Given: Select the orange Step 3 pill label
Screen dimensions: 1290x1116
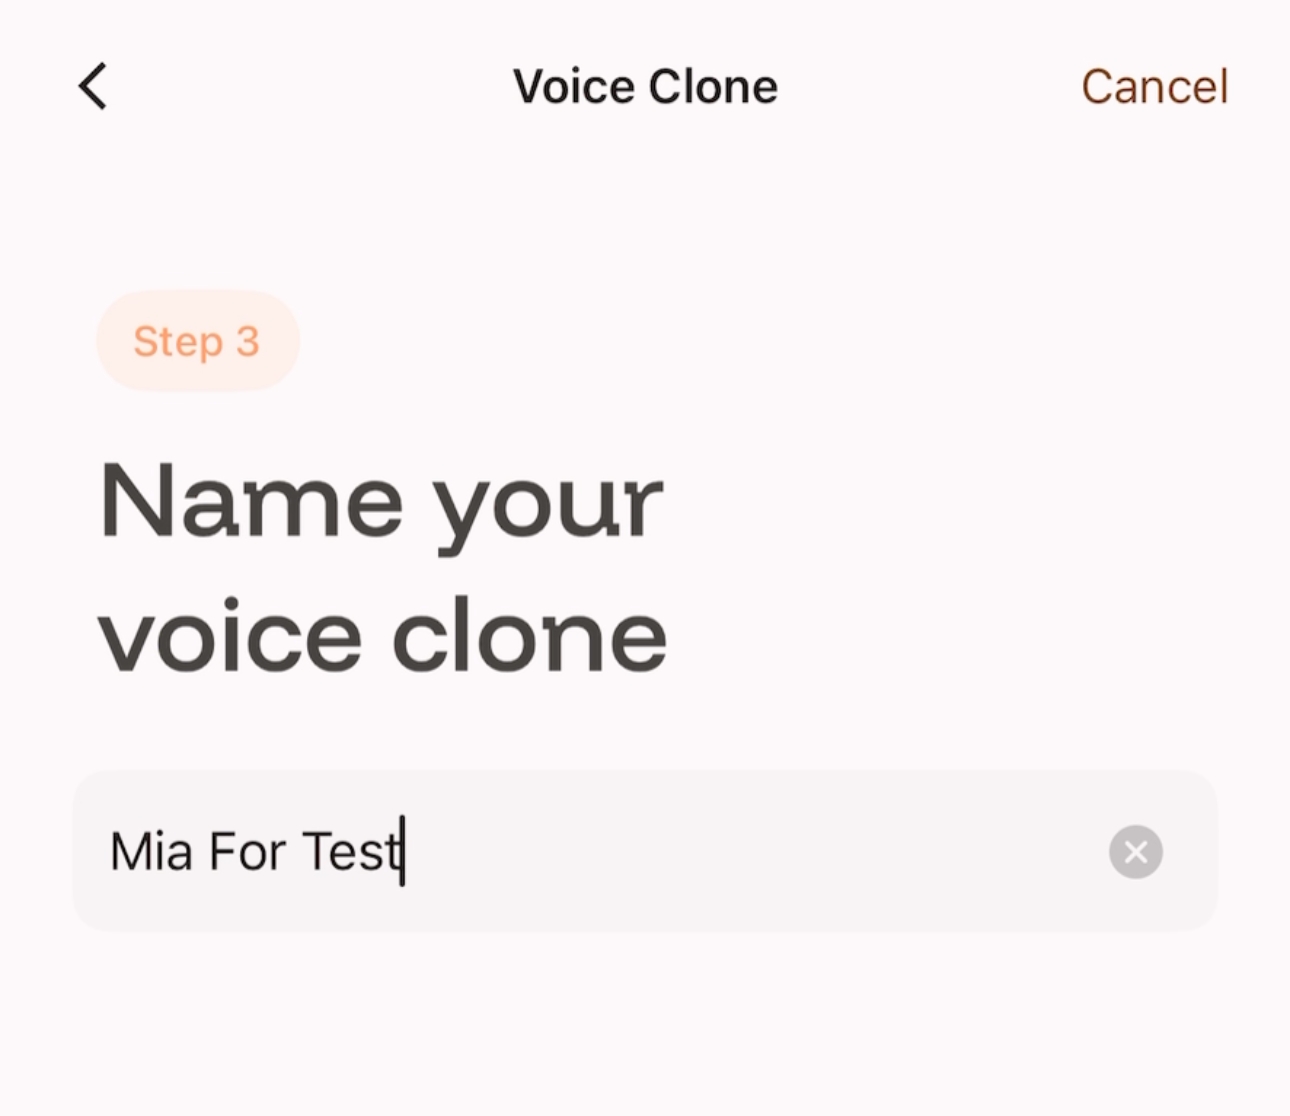Looking at the screenshot, I should click(197, 341).
